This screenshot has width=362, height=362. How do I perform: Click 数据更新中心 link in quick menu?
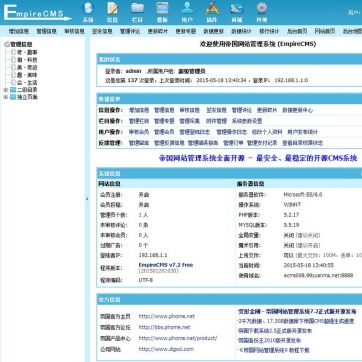click(298, 110)
